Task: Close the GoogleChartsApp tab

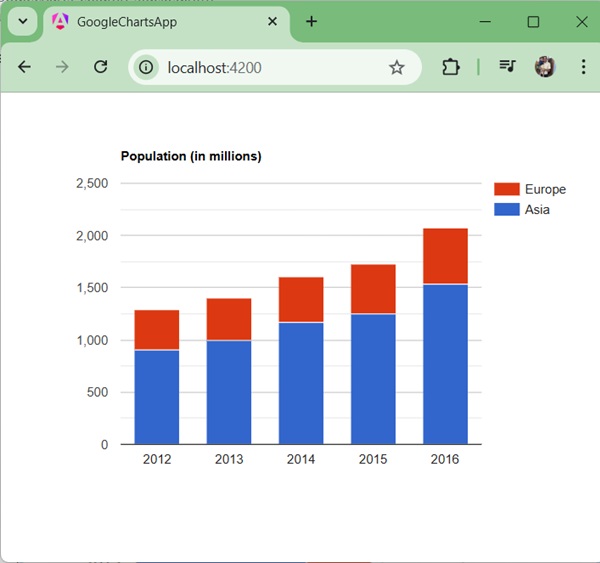Action: pyautogui.click(x=272, y=21)
